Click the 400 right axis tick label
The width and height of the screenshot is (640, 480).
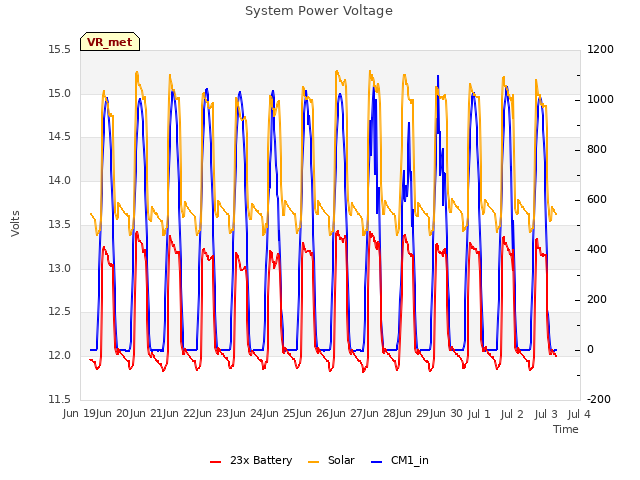click(x=597, y=249)
